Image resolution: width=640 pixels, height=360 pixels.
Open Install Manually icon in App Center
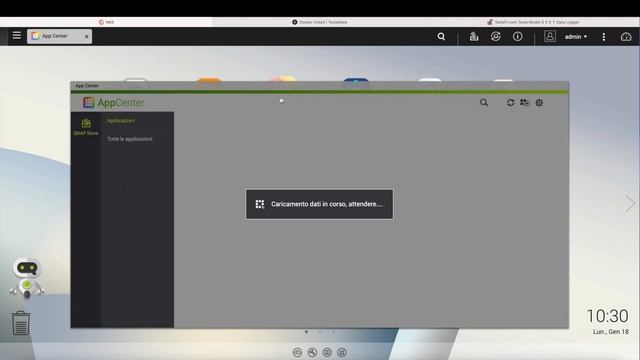tap(524, 102)
